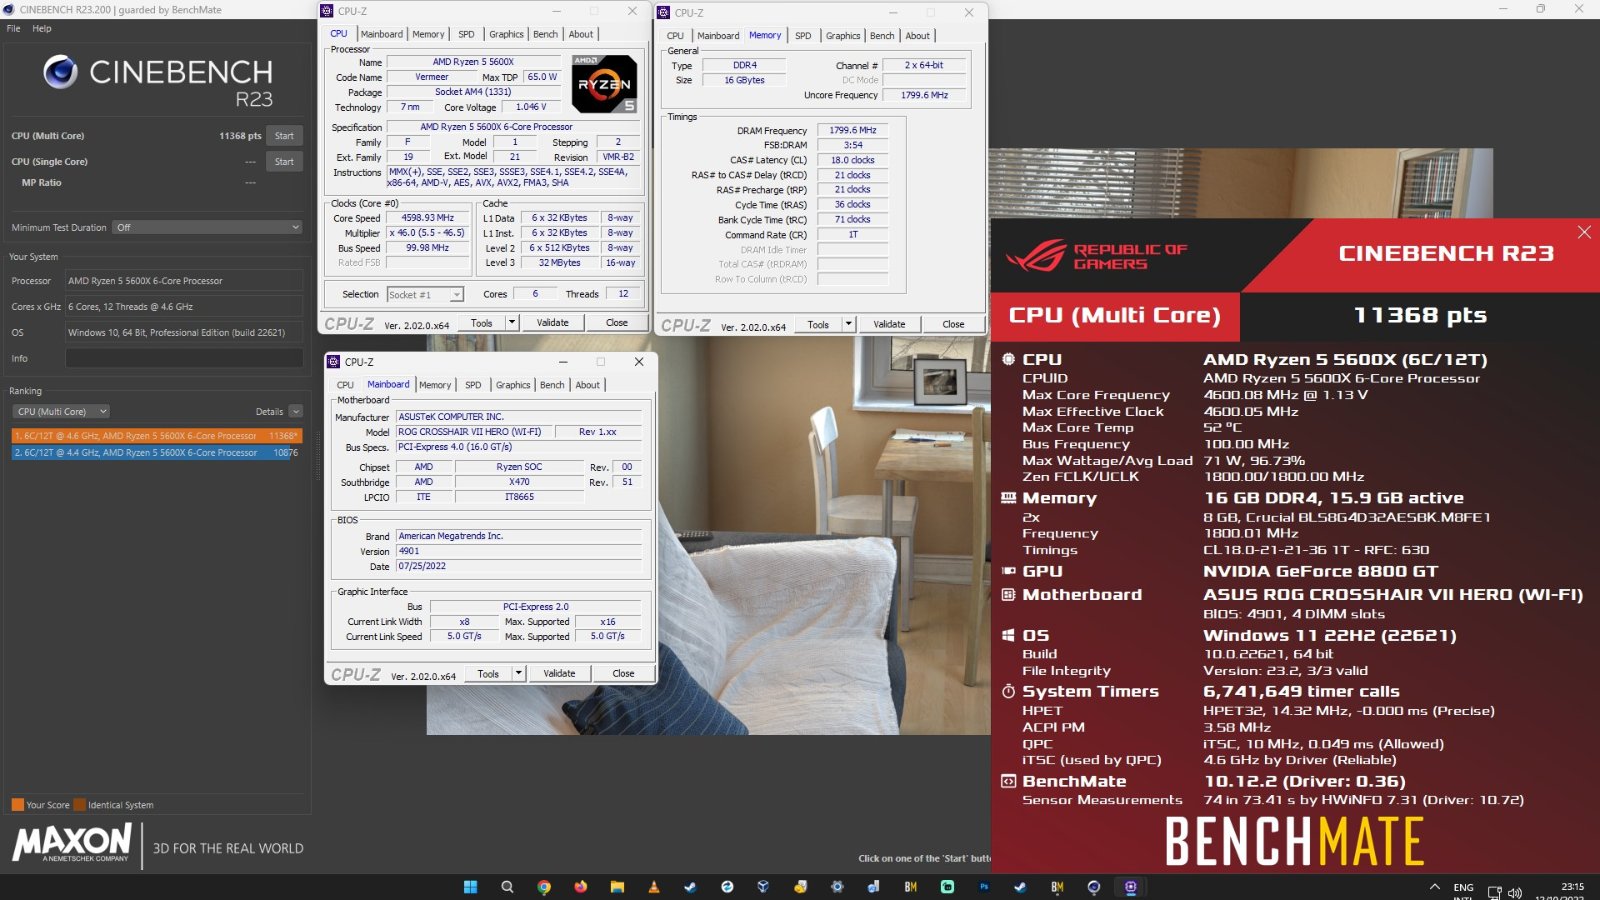Open About tab in CPU-Z CPU window
Viewport: 1600px width, 900px height.
tap(581, 34)
